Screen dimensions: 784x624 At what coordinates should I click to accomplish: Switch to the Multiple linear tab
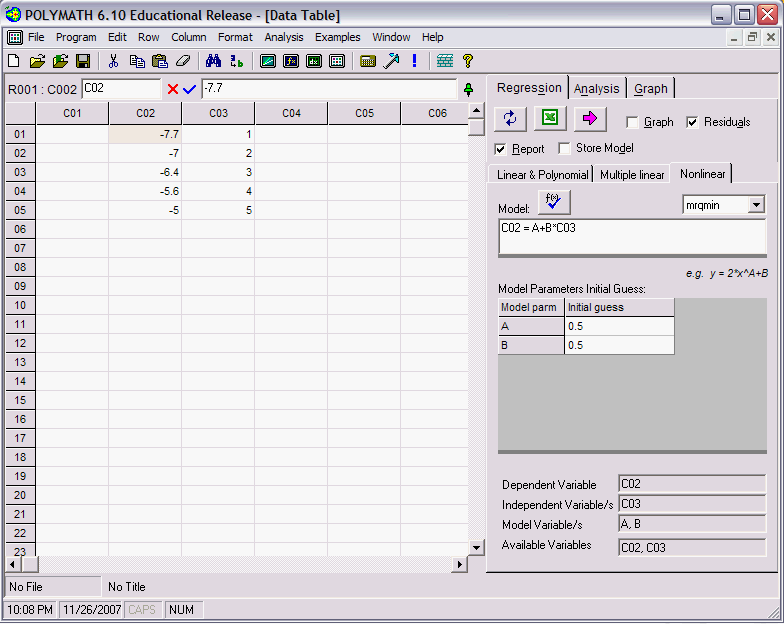(x=632, y=175)
